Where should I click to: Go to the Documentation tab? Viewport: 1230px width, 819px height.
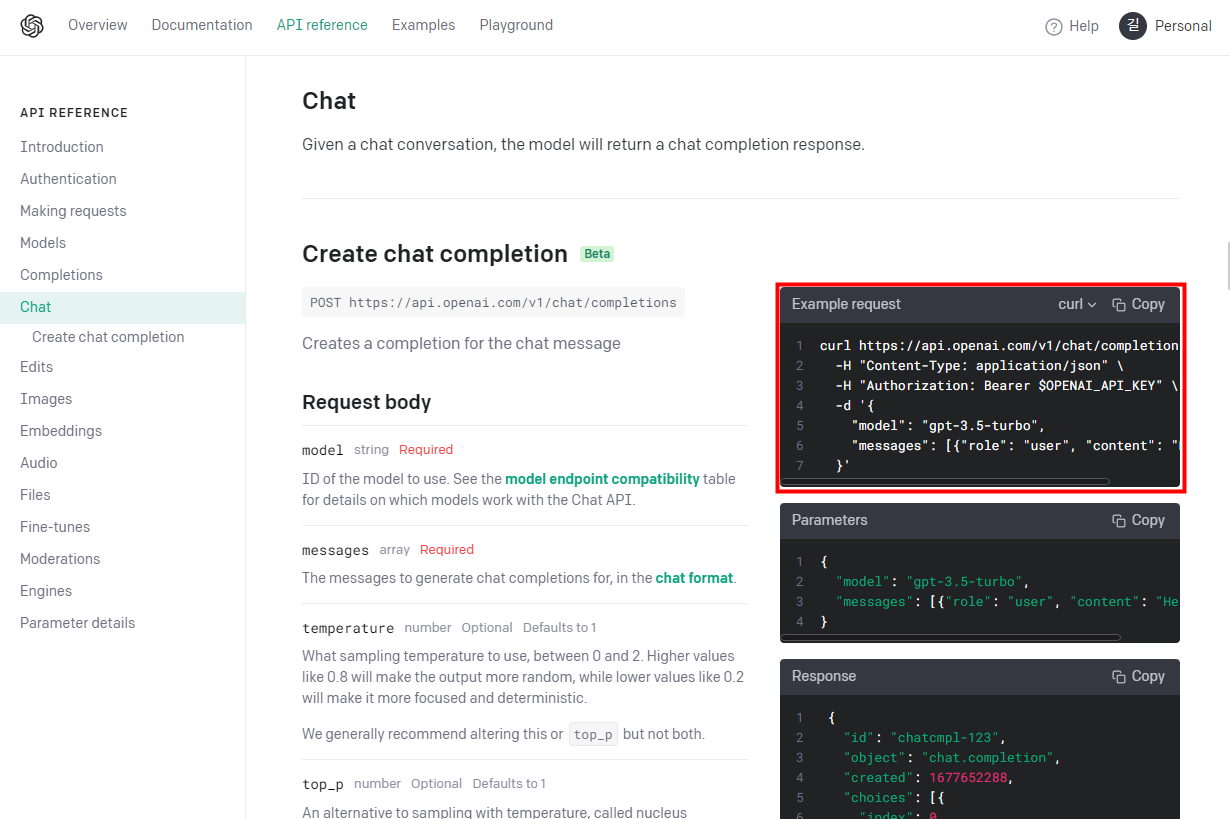202,25
